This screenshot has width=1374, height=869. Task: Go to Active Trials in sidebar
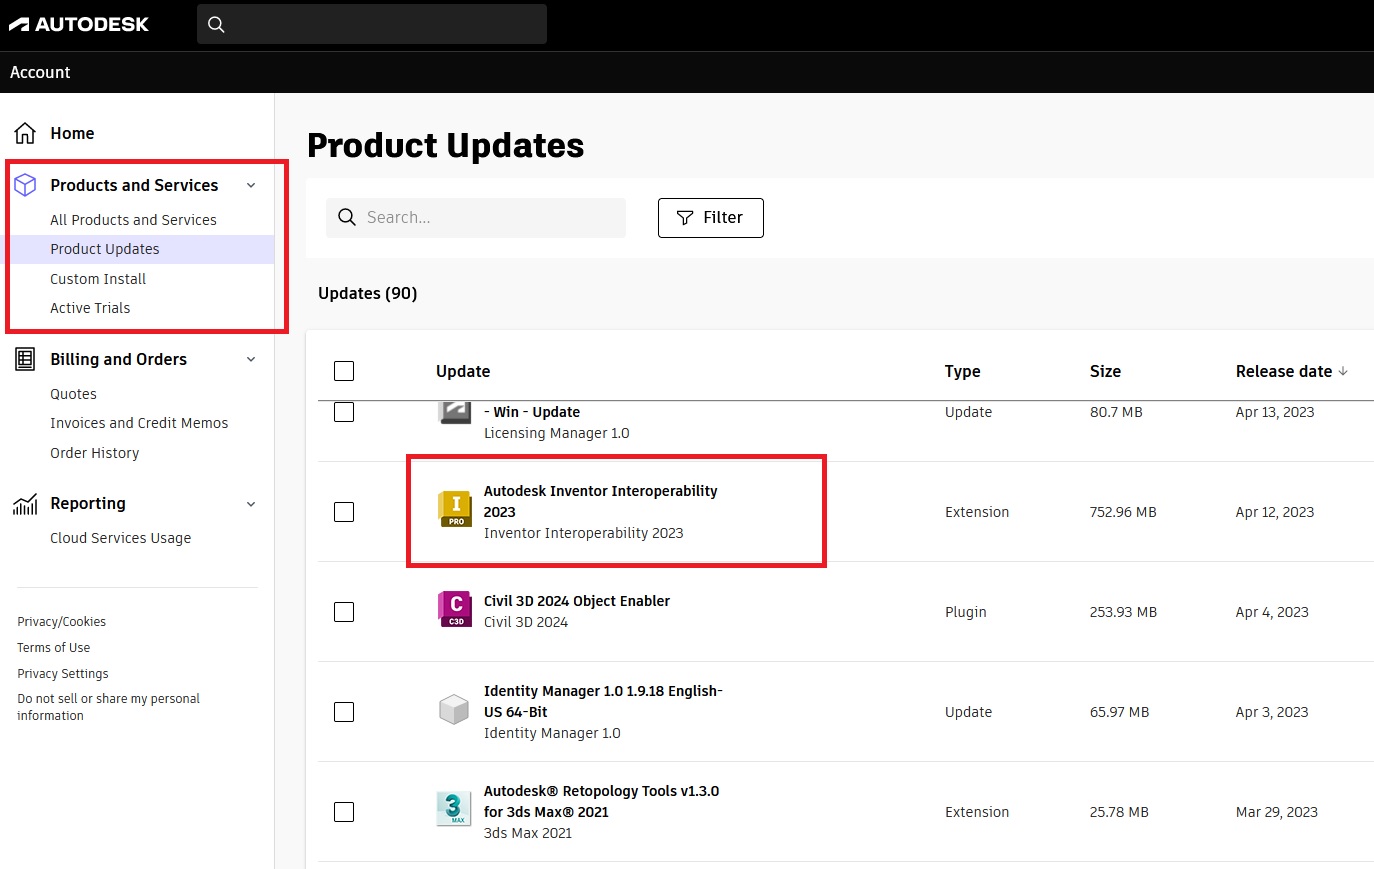coord(90,308)
